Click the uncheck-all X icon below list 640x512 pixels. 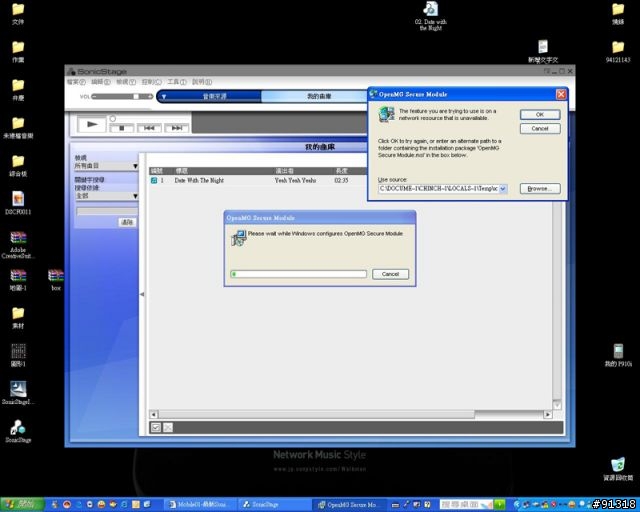click(x=168, y=427)
